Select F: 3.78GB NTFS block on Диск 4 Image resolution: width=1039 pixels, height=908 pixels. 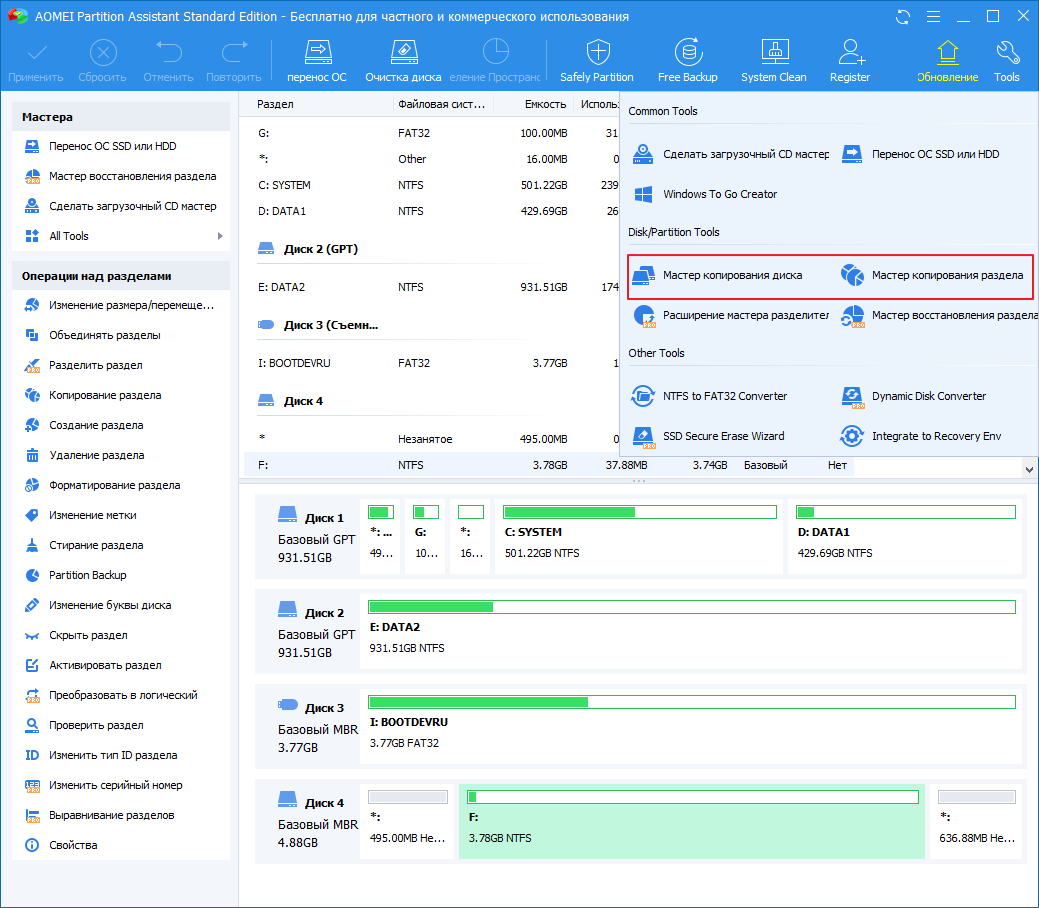692,821
